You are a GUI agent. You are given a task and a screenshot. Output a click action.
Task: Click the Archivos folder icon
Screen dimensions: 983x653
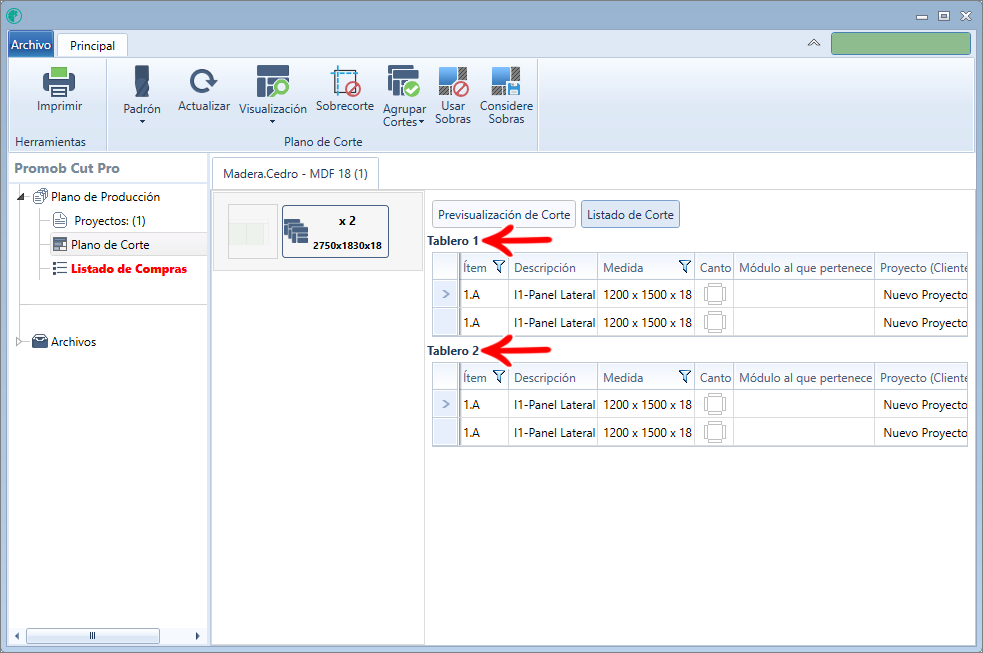pos(40,341)
